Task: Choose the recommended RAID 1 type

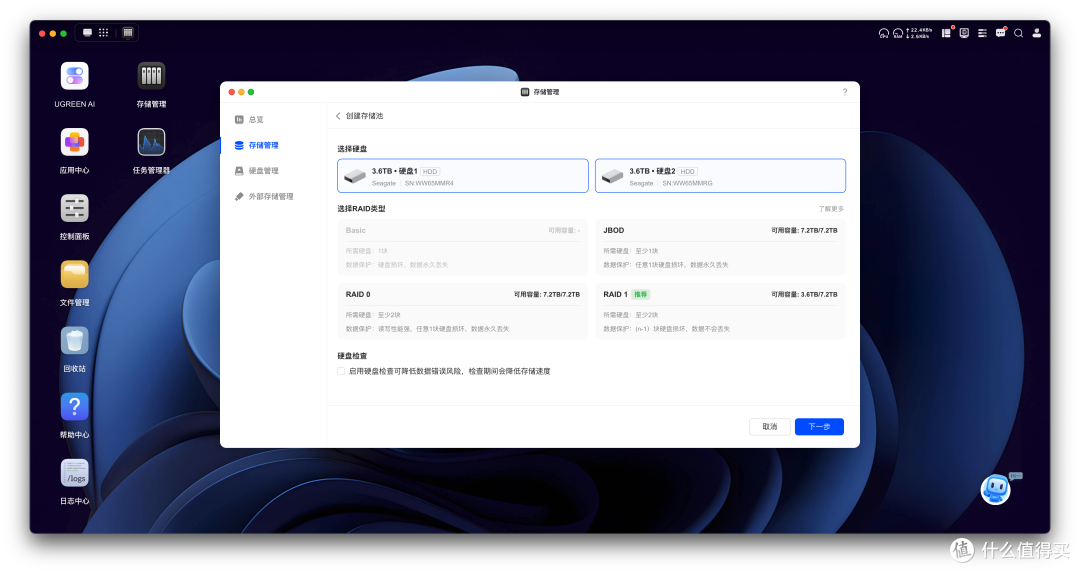Action: [720, 311]
